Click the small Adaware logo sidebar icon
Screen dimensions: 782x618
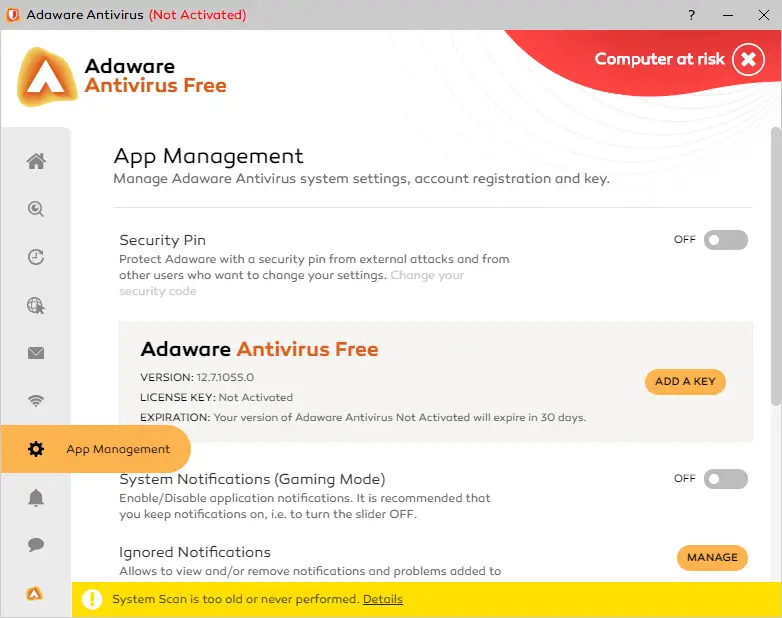click(34, 593)
